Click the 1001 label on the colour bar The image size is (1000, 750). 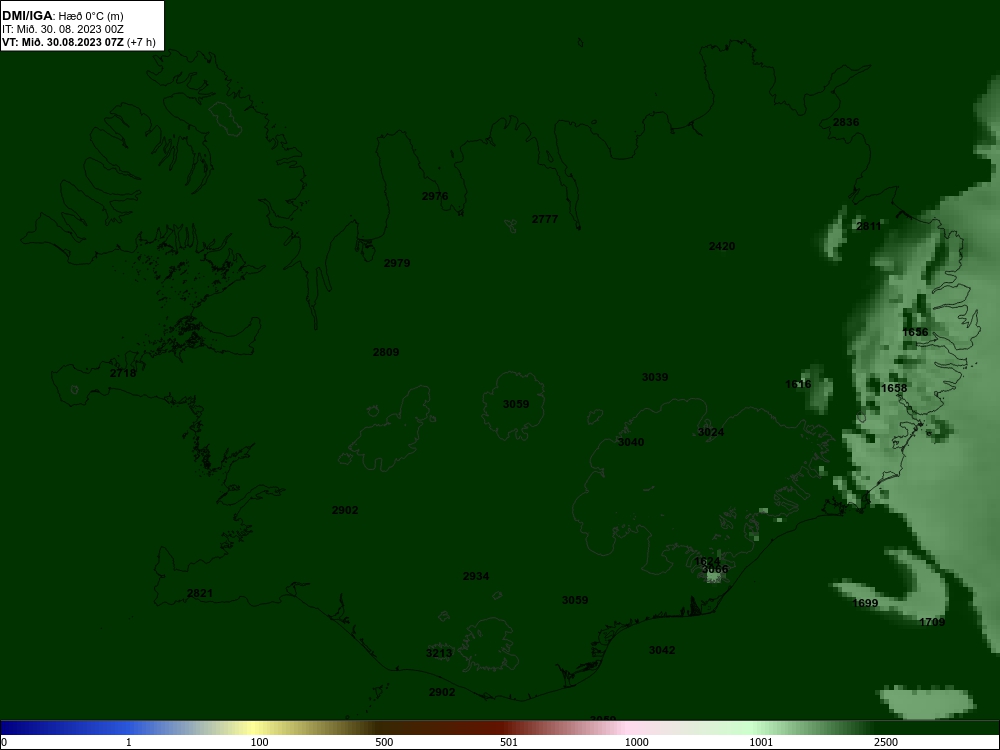tap(761, 742)
